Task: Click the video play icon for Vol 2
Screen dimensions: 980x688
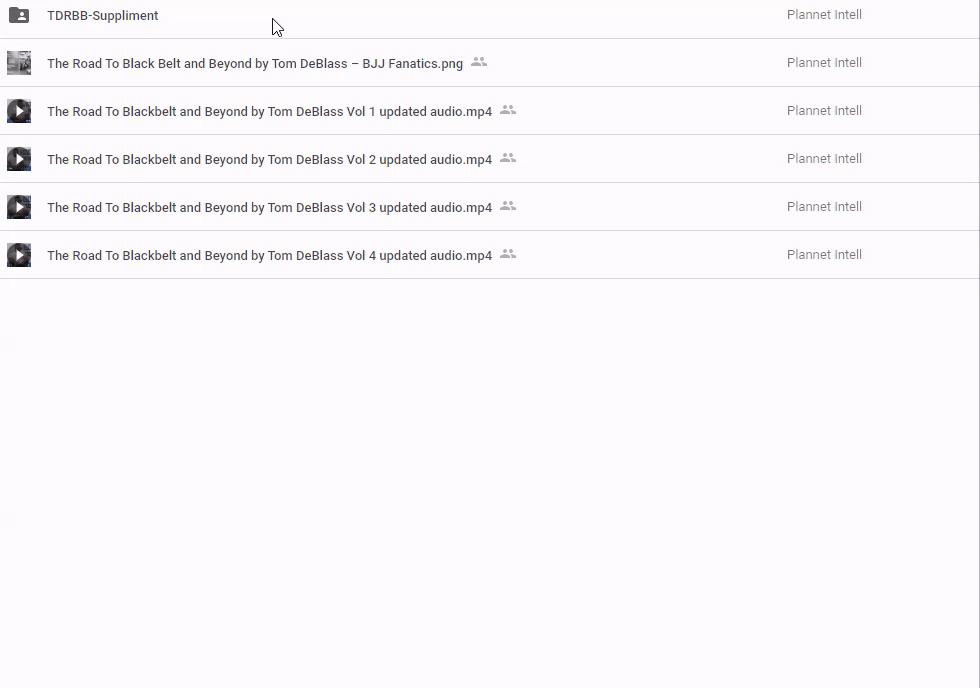Action: coord(19,159)
